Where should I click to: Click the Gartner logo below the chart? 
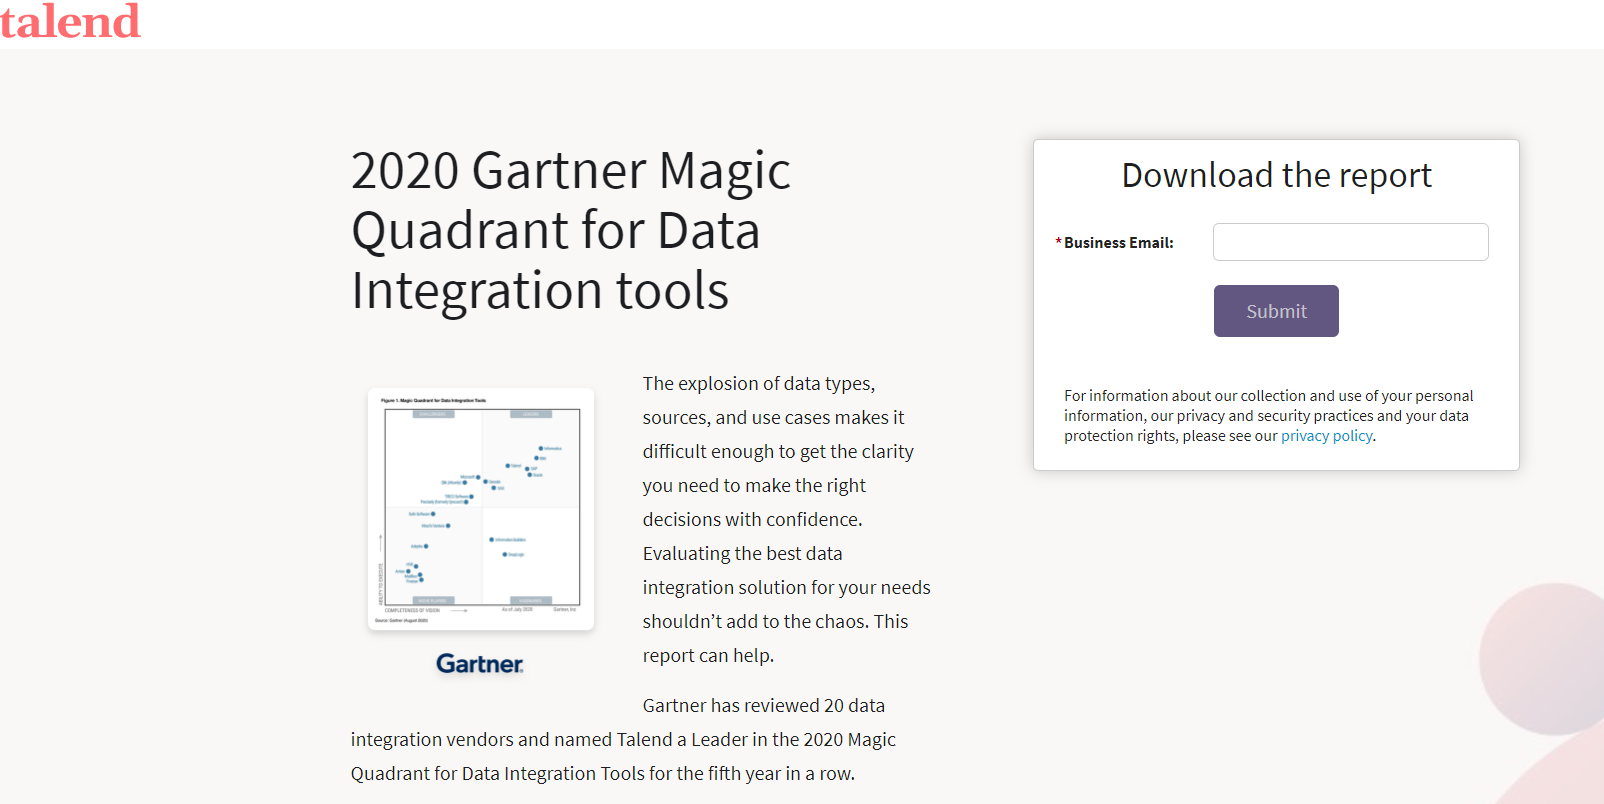click(480, 664)
